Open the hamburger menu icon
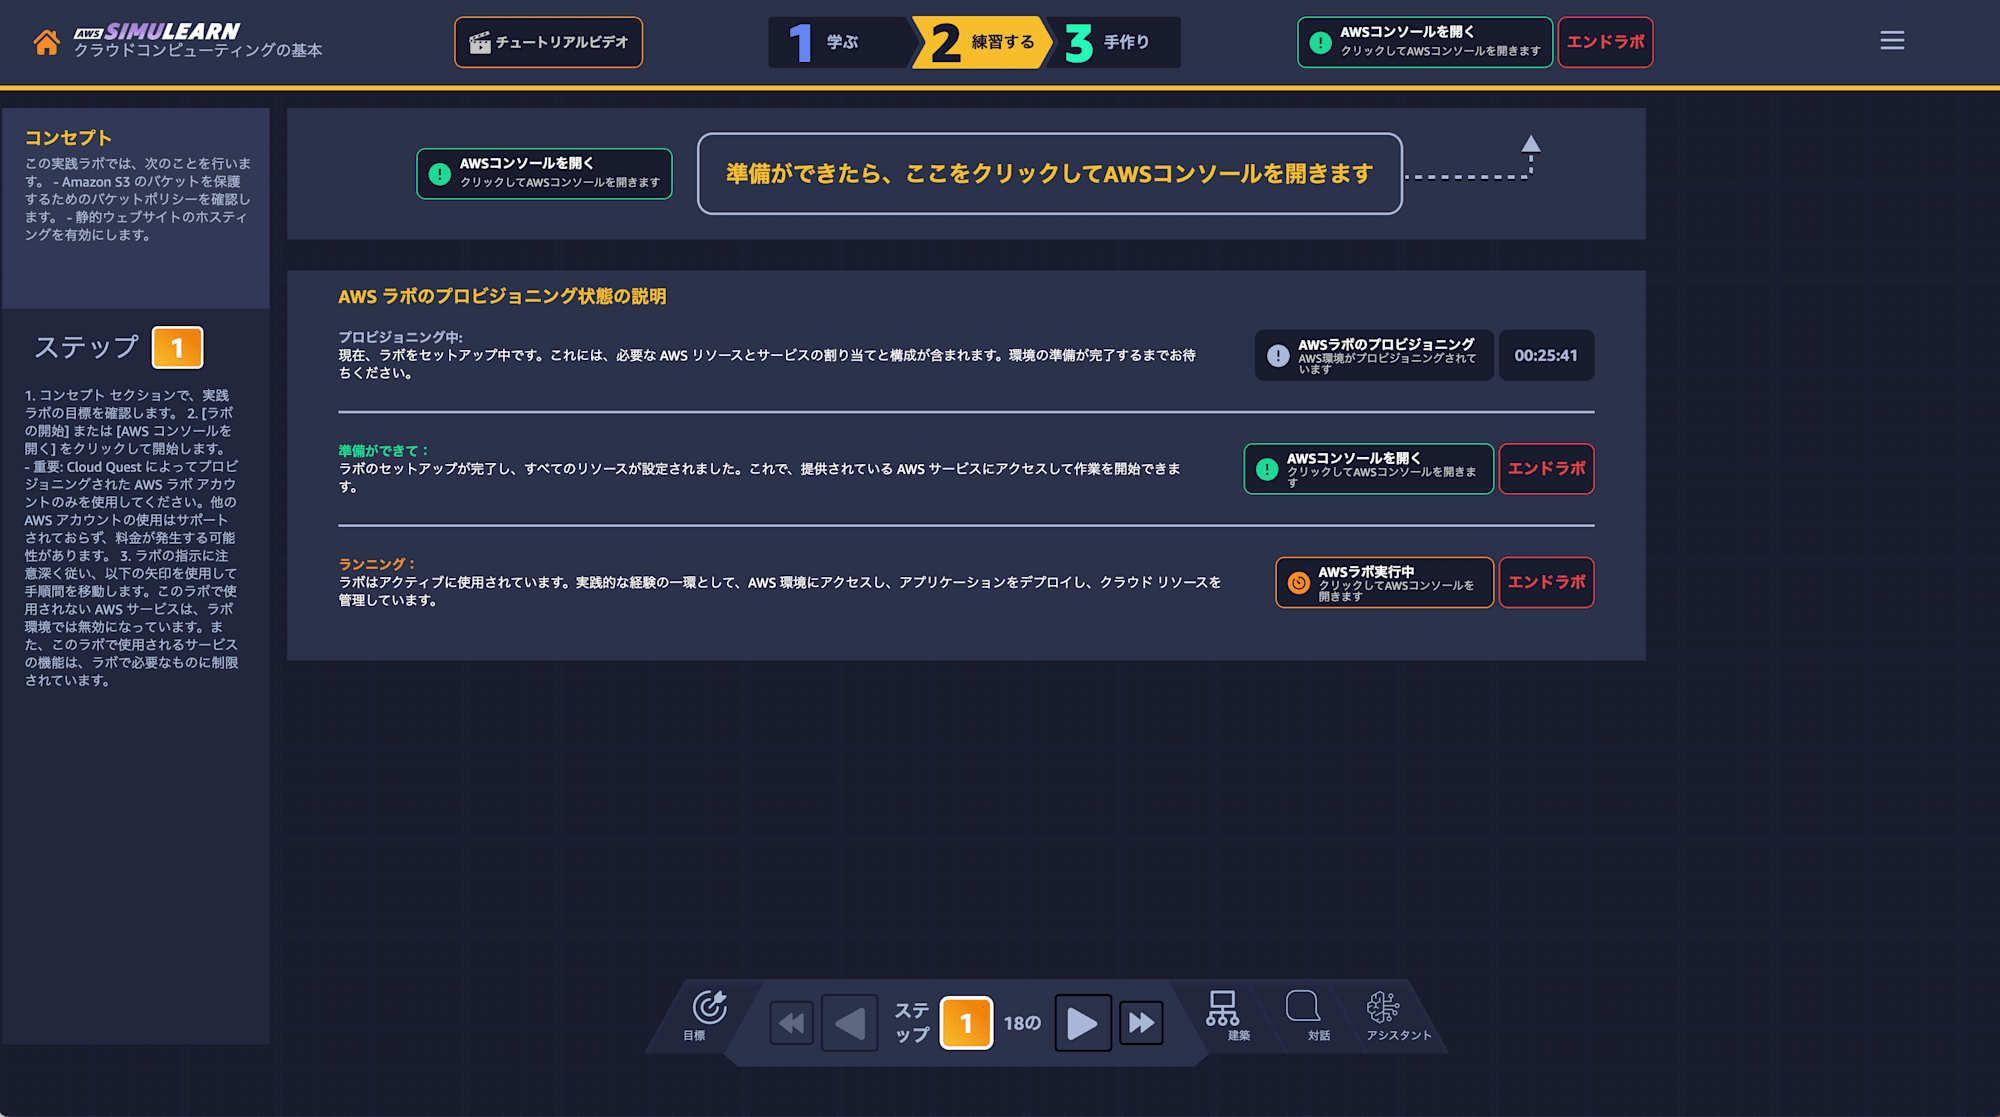 pyautogui.click(x=1892, y=40)
